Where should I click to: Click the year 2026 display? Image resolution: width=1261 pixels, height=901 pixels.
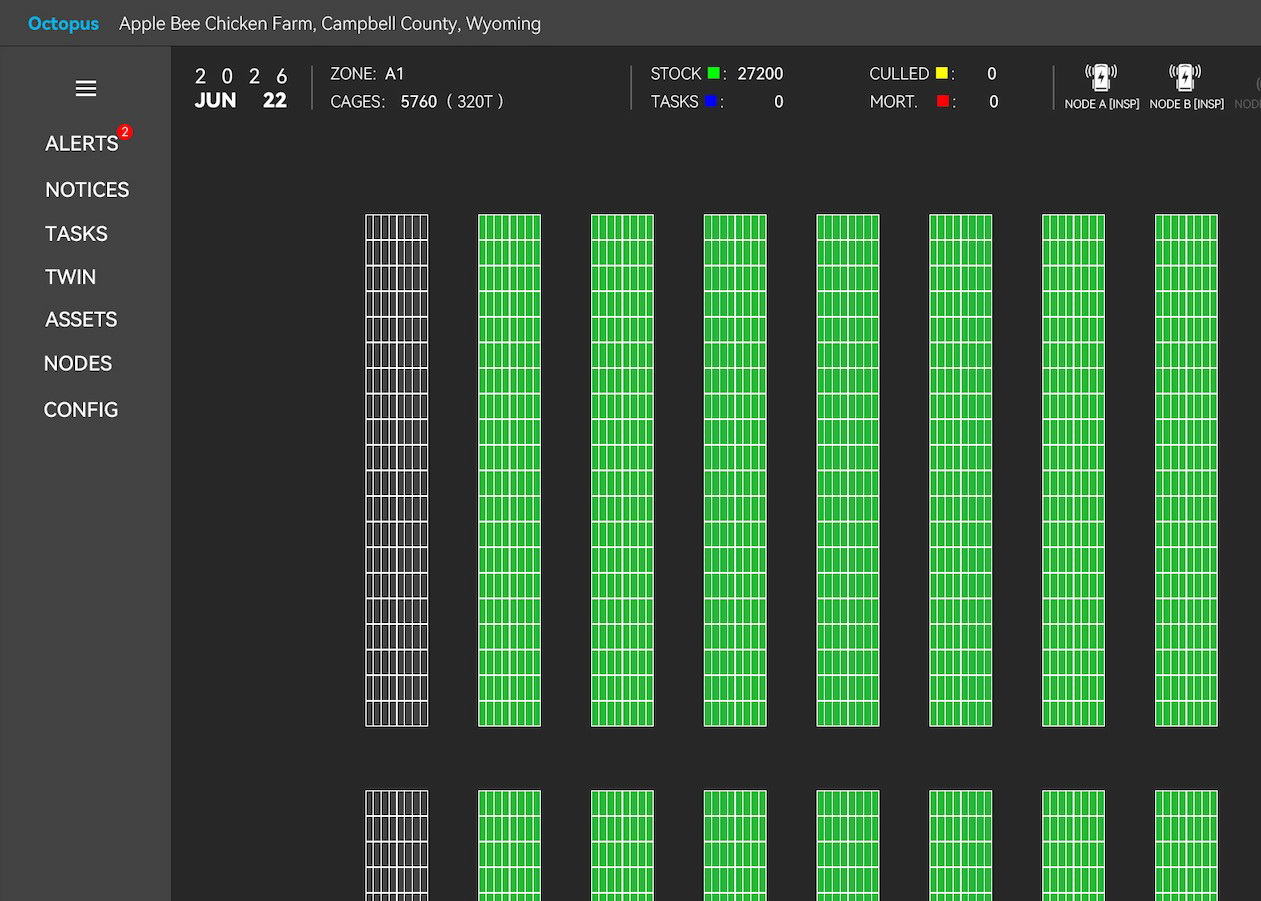coord(241,76)
